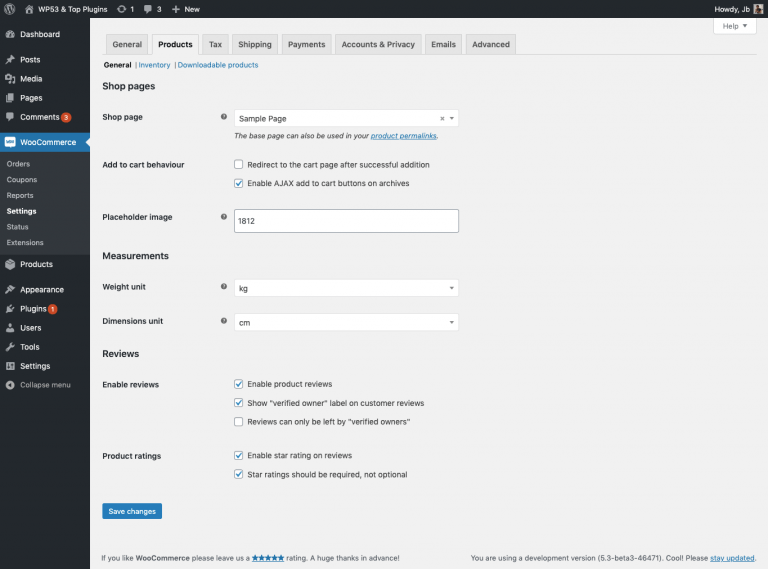Click the Collapse menu arrow icon

[10, 385]
